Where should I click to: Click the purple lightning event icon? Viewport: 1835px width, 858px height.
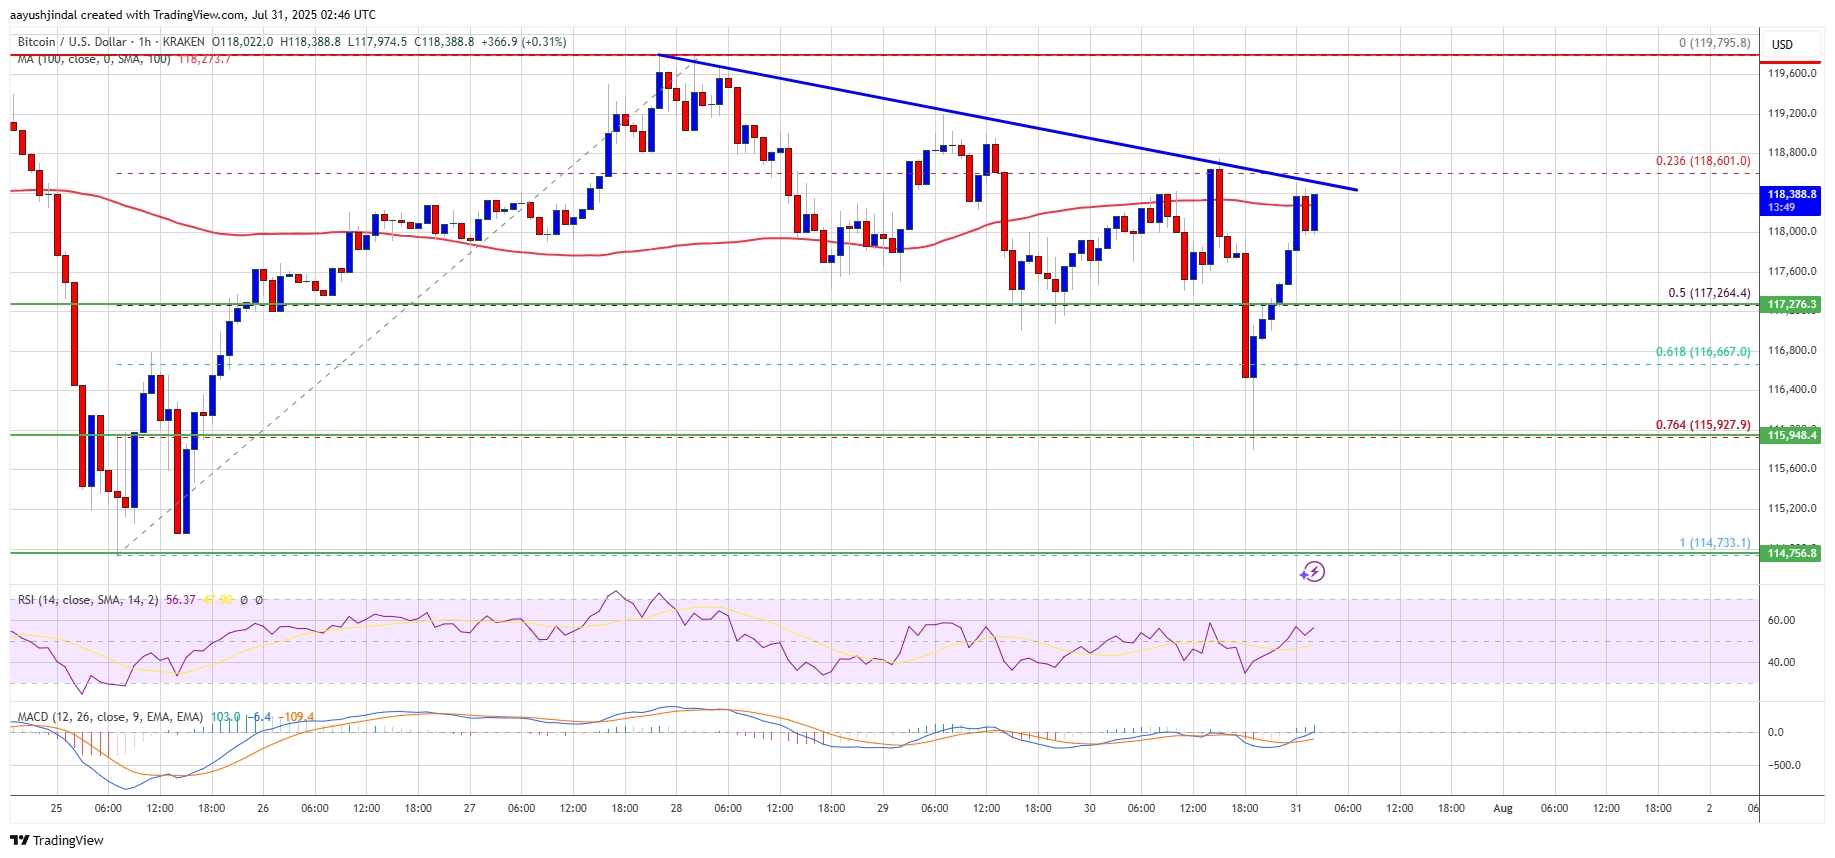1312,572
